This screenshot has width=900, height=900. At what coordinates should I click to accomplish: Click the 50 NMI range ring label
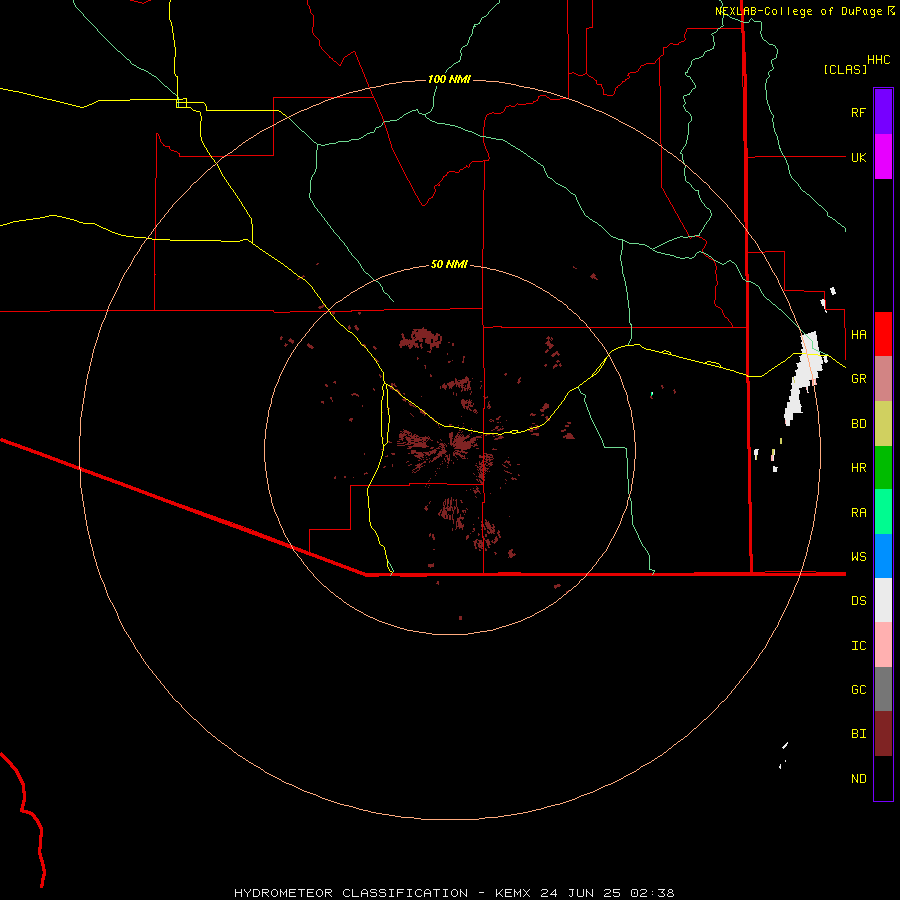pos(449,264)
